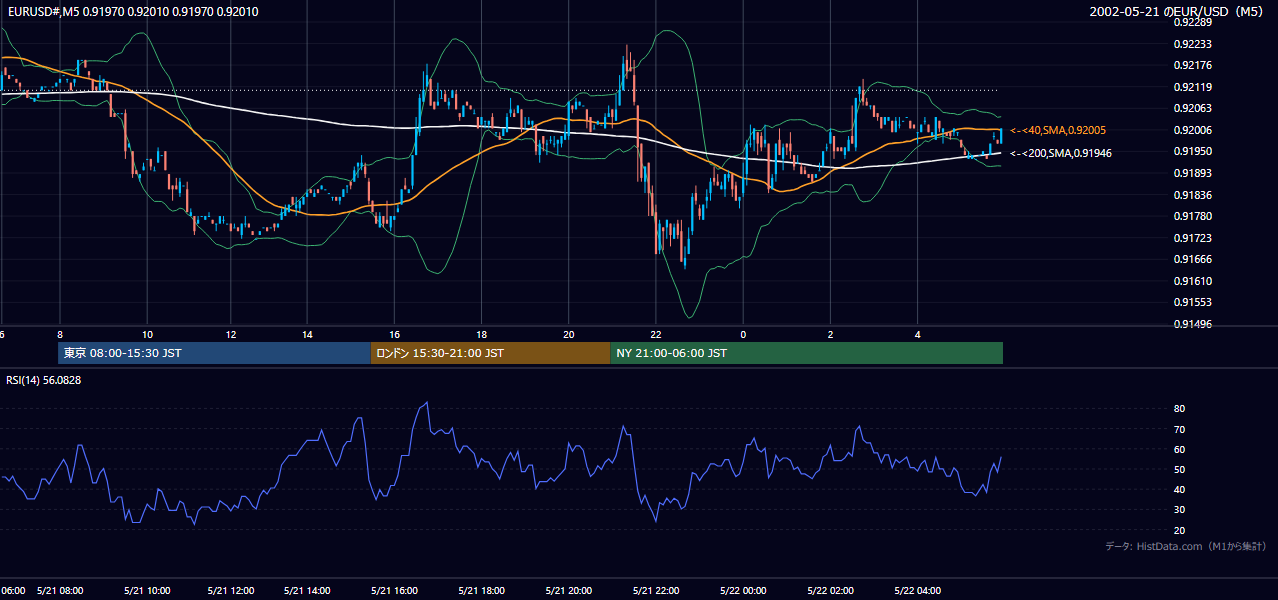Click the hour 18 label under price chart
The width and height of the screenshot is (1278, 600).
pos(482,334)
